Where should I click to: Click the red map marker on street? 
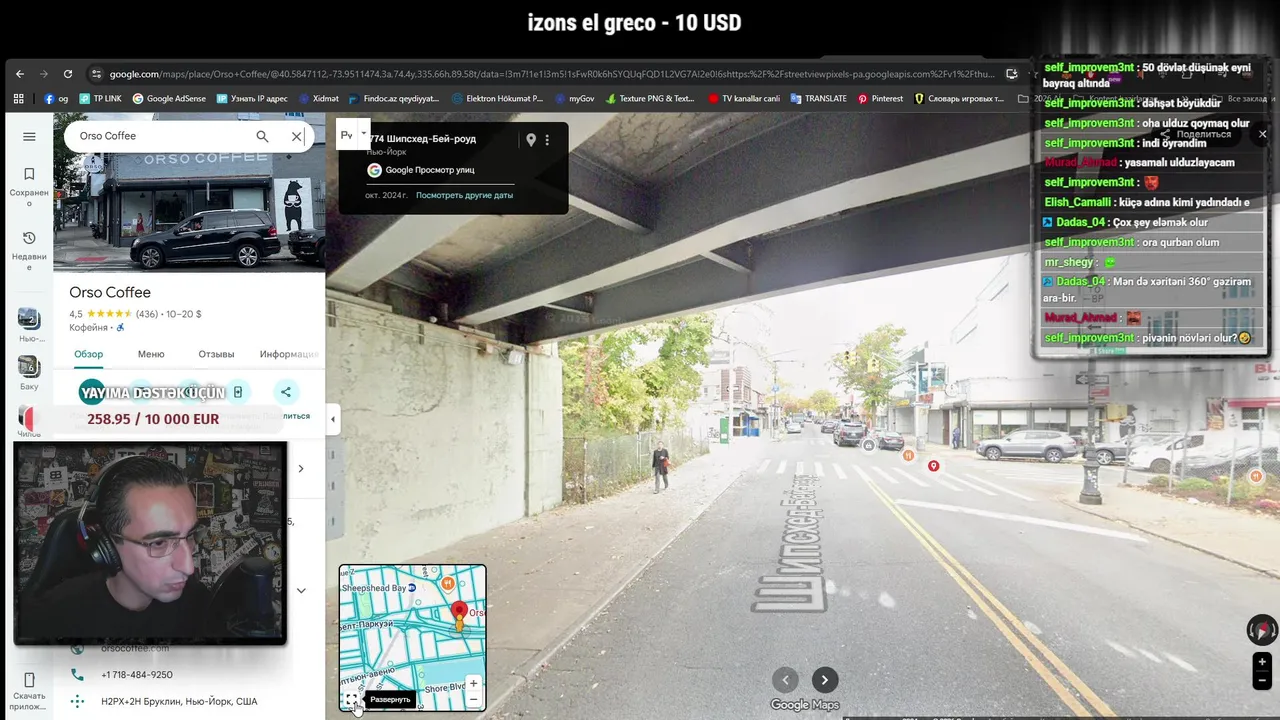click(933, 466)
